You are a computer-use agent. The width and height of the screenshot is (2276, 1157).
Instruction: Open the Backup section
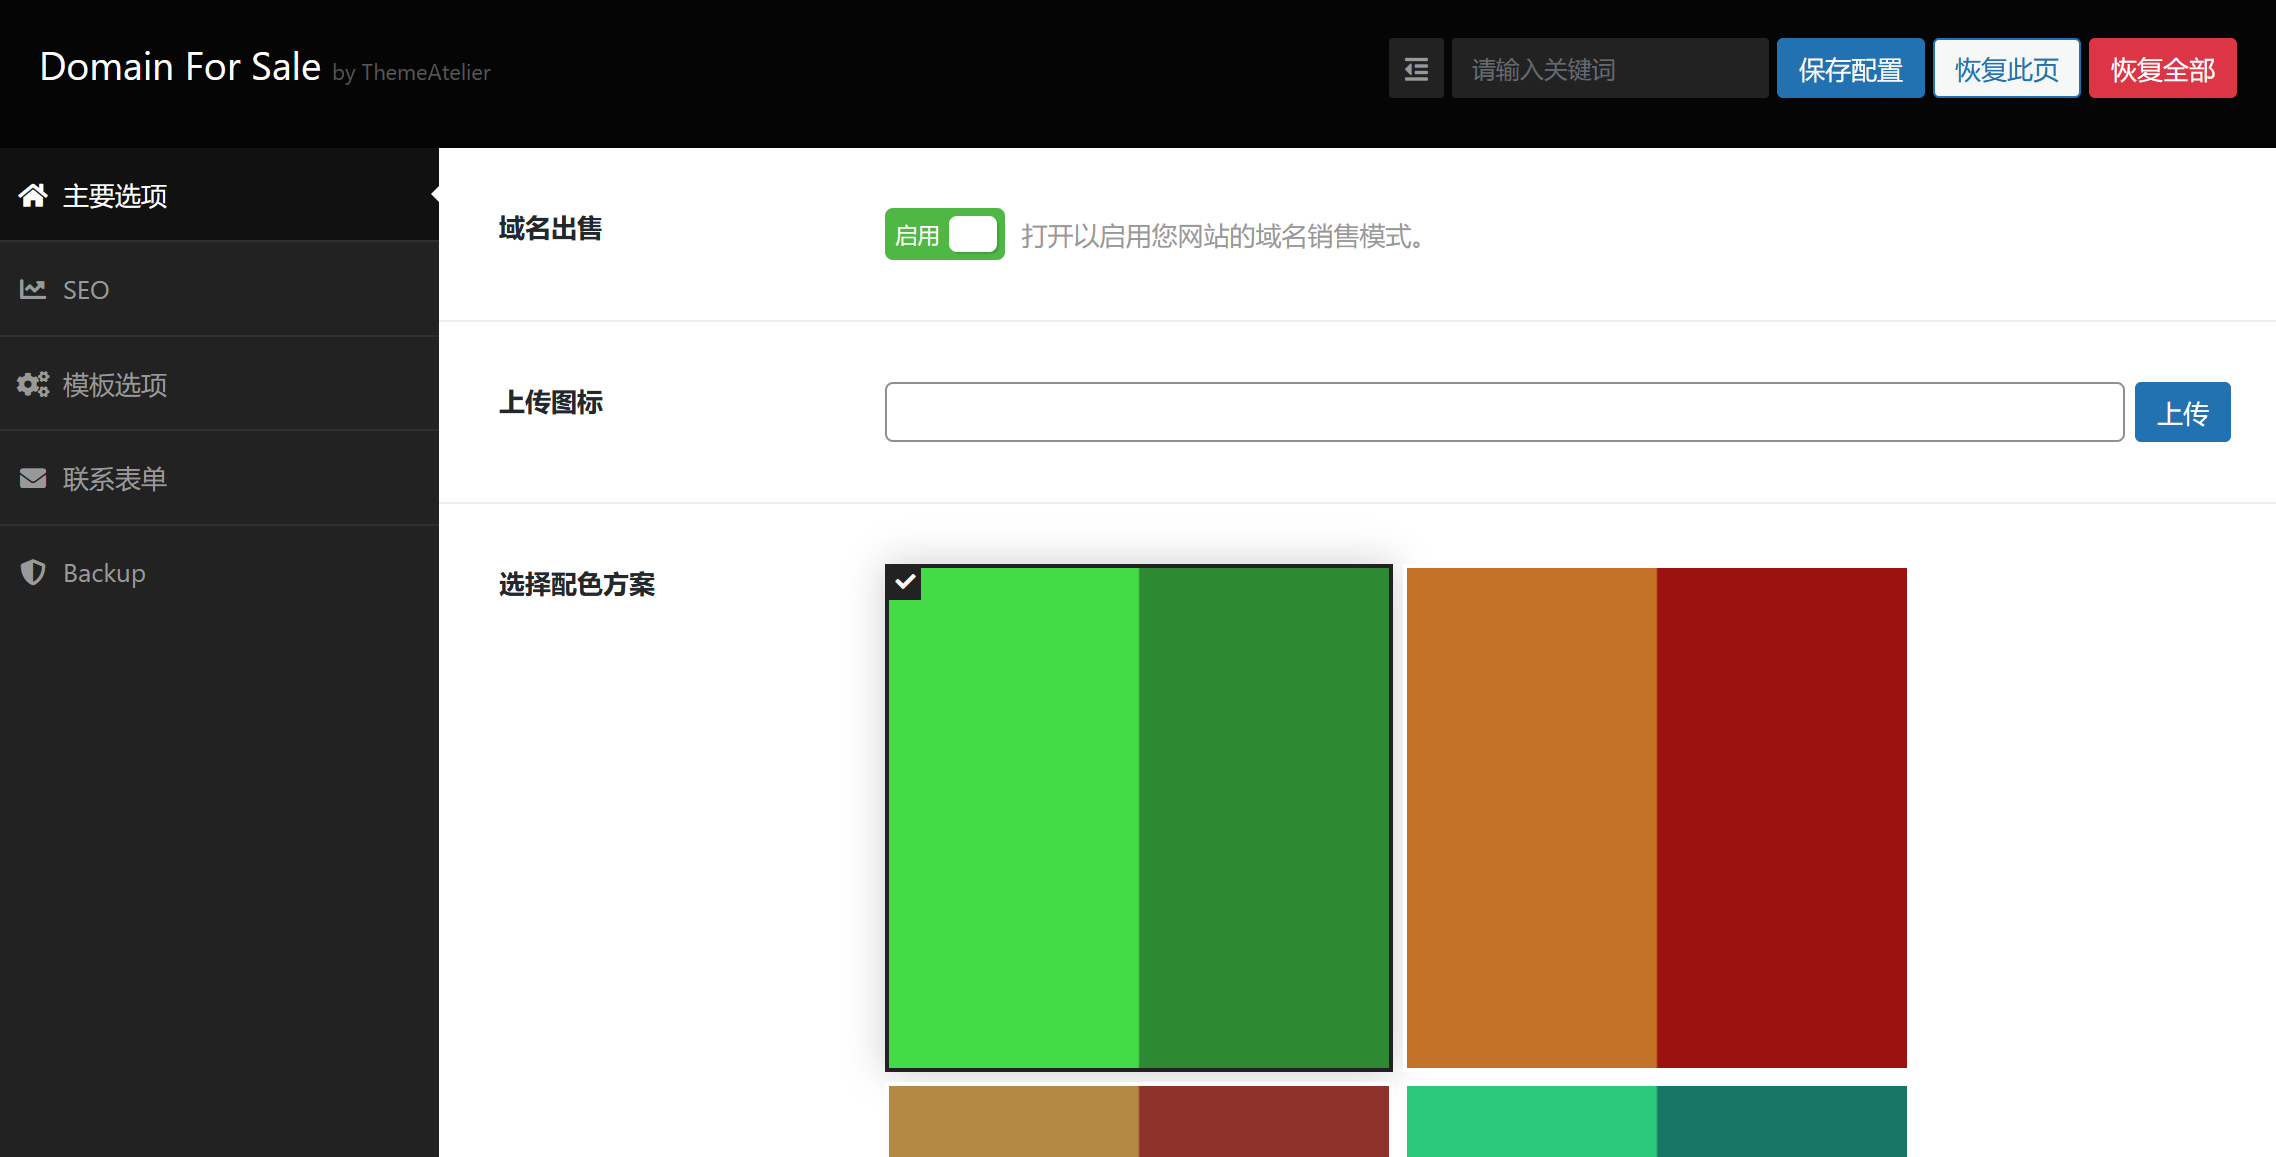click(104, 573)
